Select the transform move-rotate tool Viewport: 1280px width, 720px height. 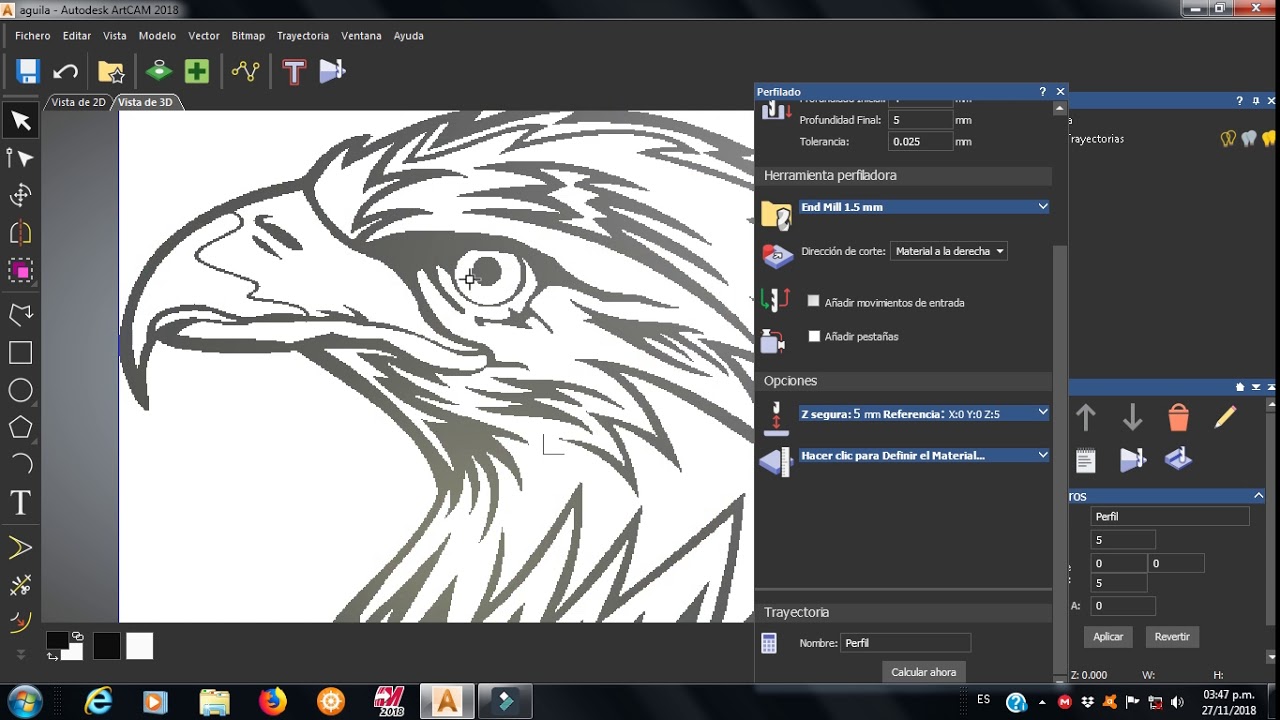pyautogui.click(x=20, y=195)
